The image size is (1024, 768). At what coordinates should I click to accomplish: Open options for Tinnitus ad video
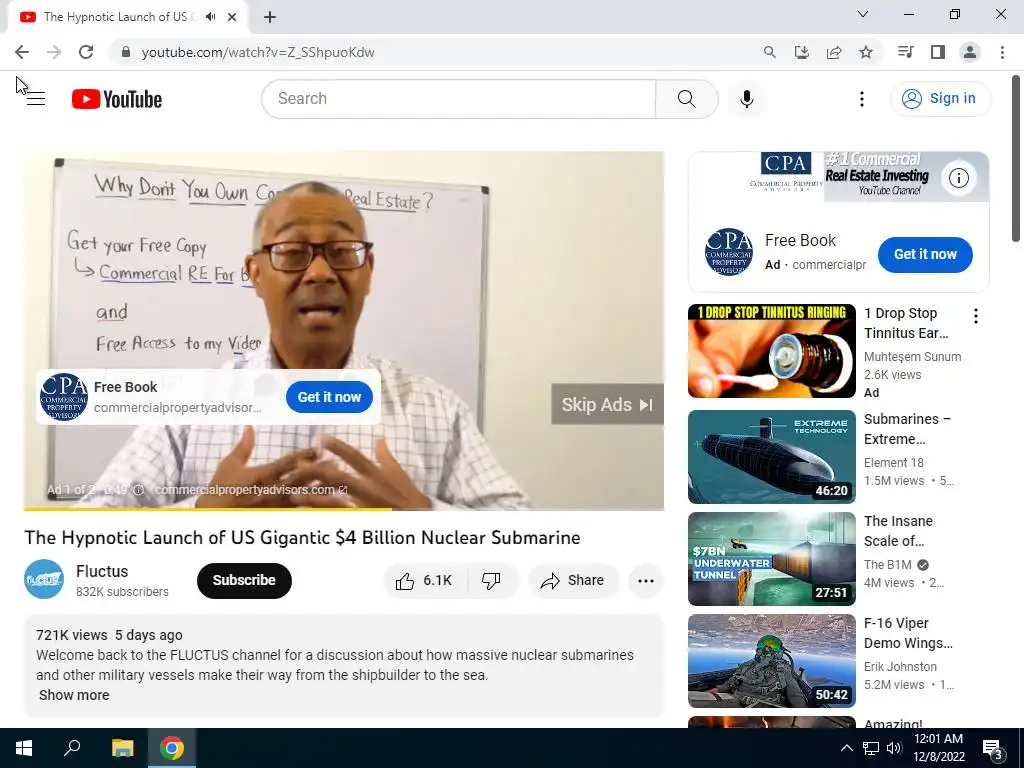975,316
